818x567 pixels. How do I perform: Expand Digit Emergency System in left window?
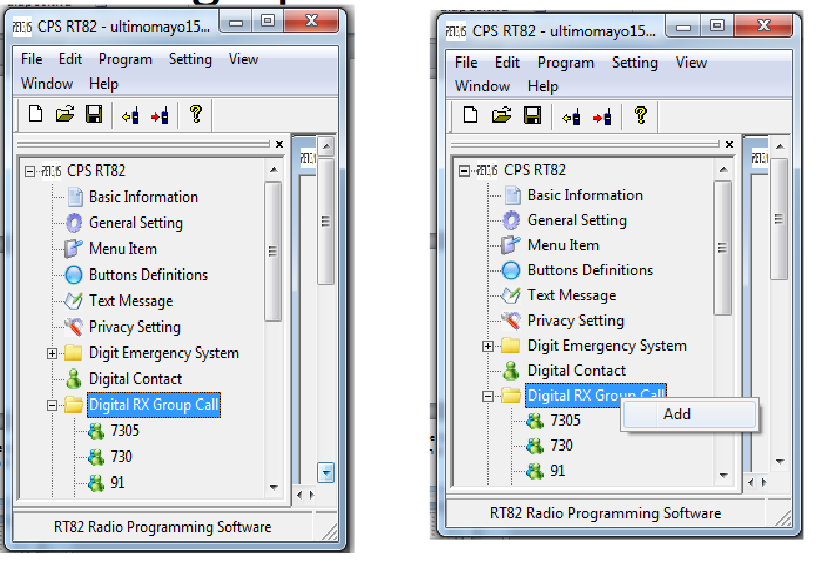point(52,354)
